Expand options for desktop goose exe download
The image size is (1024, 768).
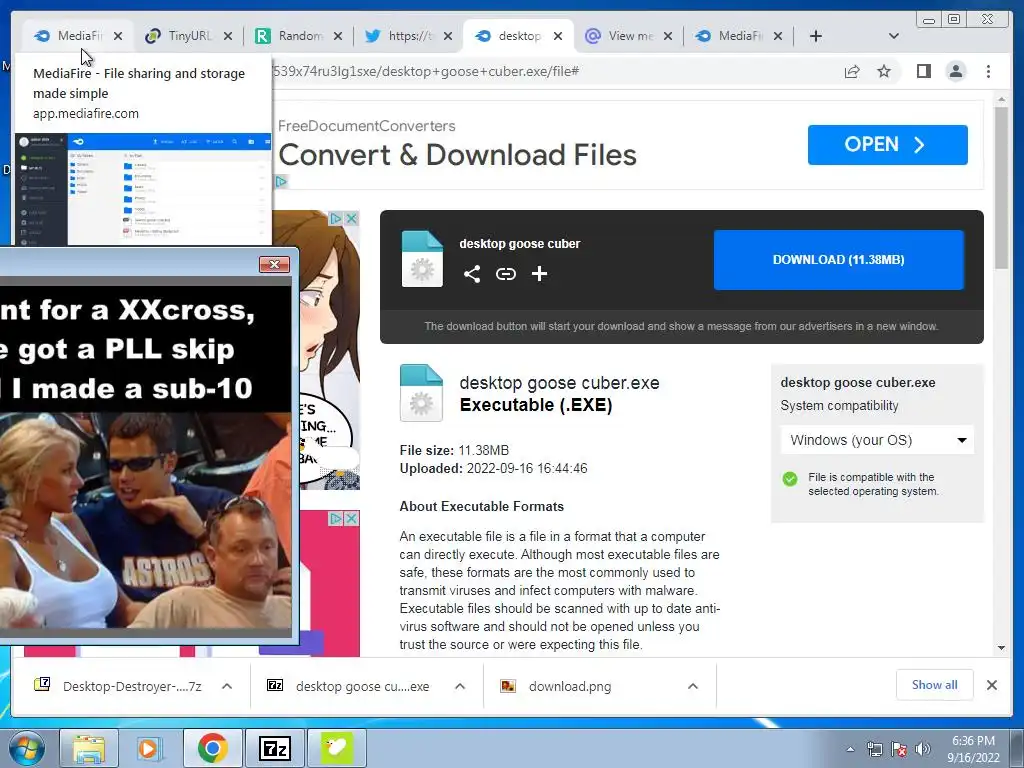460,686
